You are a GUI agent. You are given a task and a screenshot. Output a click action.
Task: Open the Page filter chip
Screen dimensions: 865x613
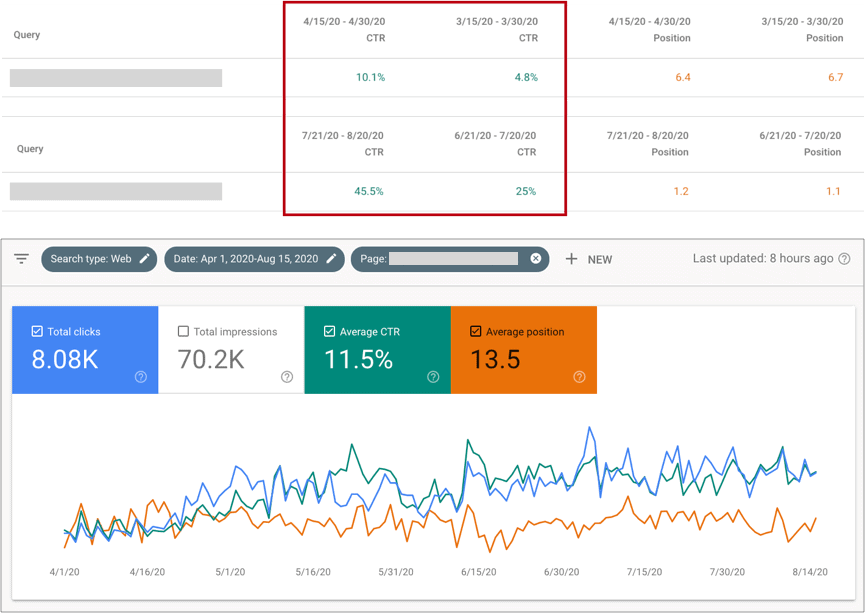tap(440, 259)
